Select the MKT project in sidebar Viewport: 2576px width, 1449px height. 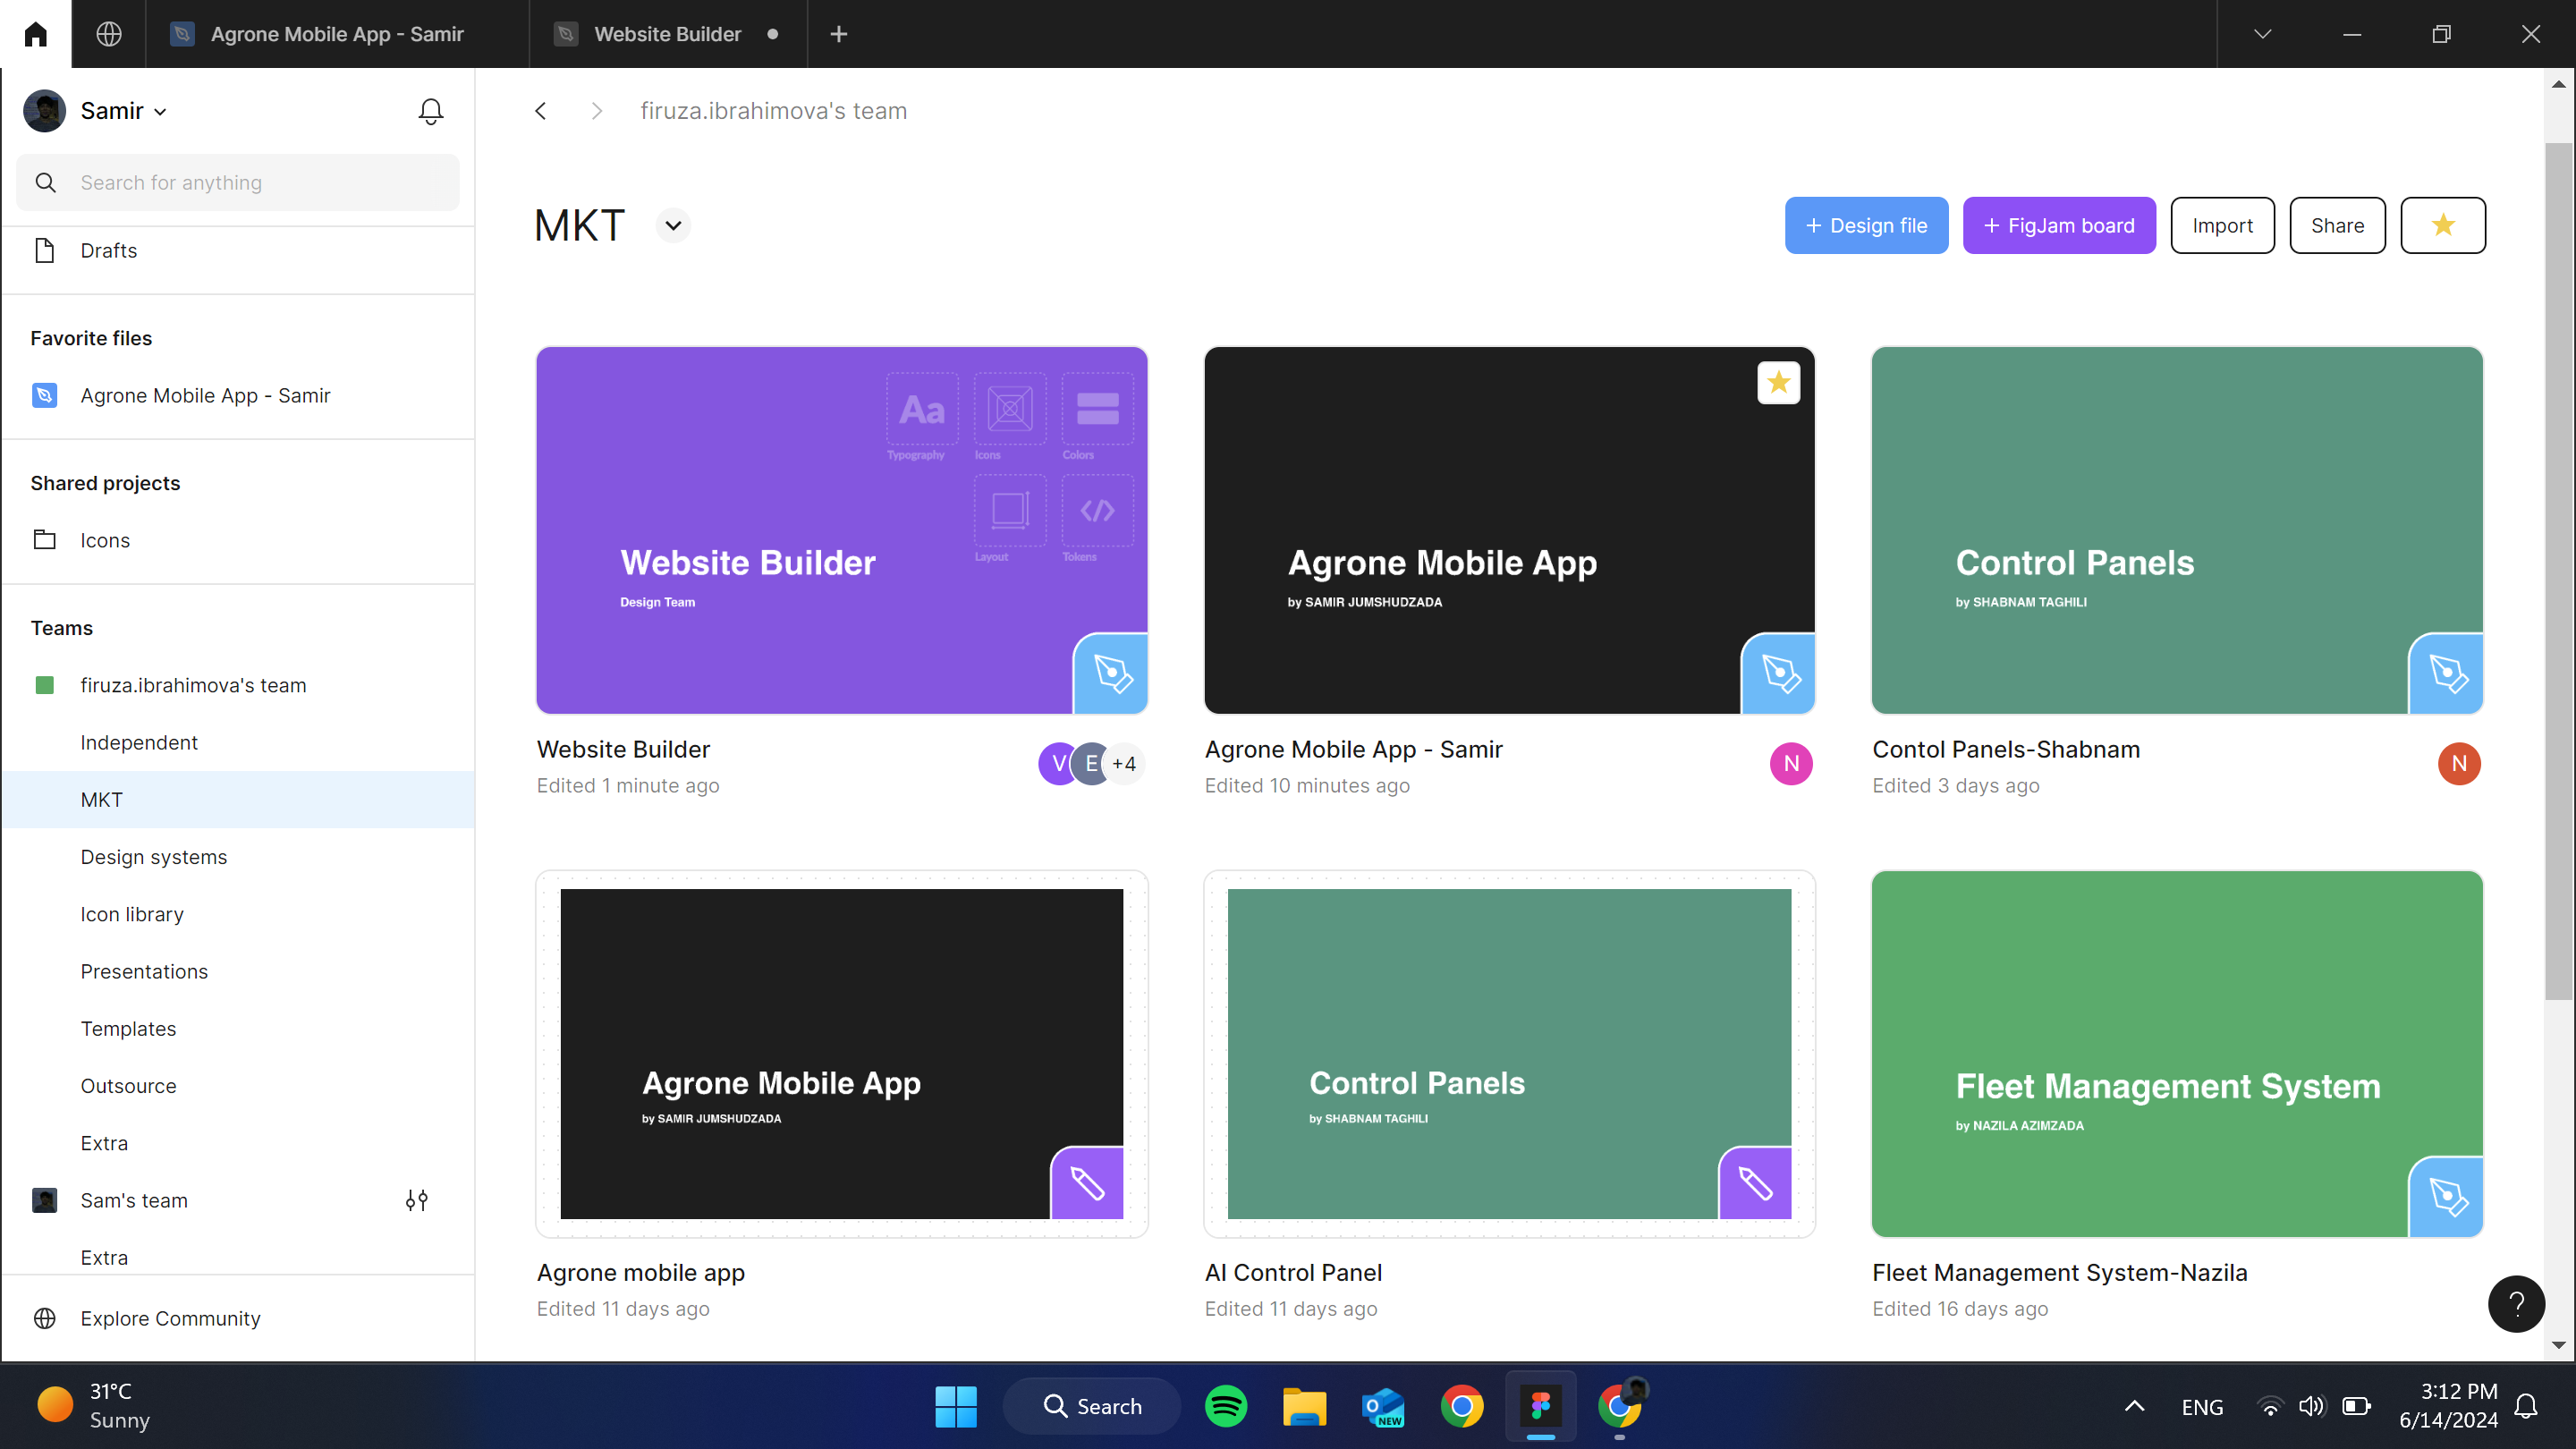[238, 799]
